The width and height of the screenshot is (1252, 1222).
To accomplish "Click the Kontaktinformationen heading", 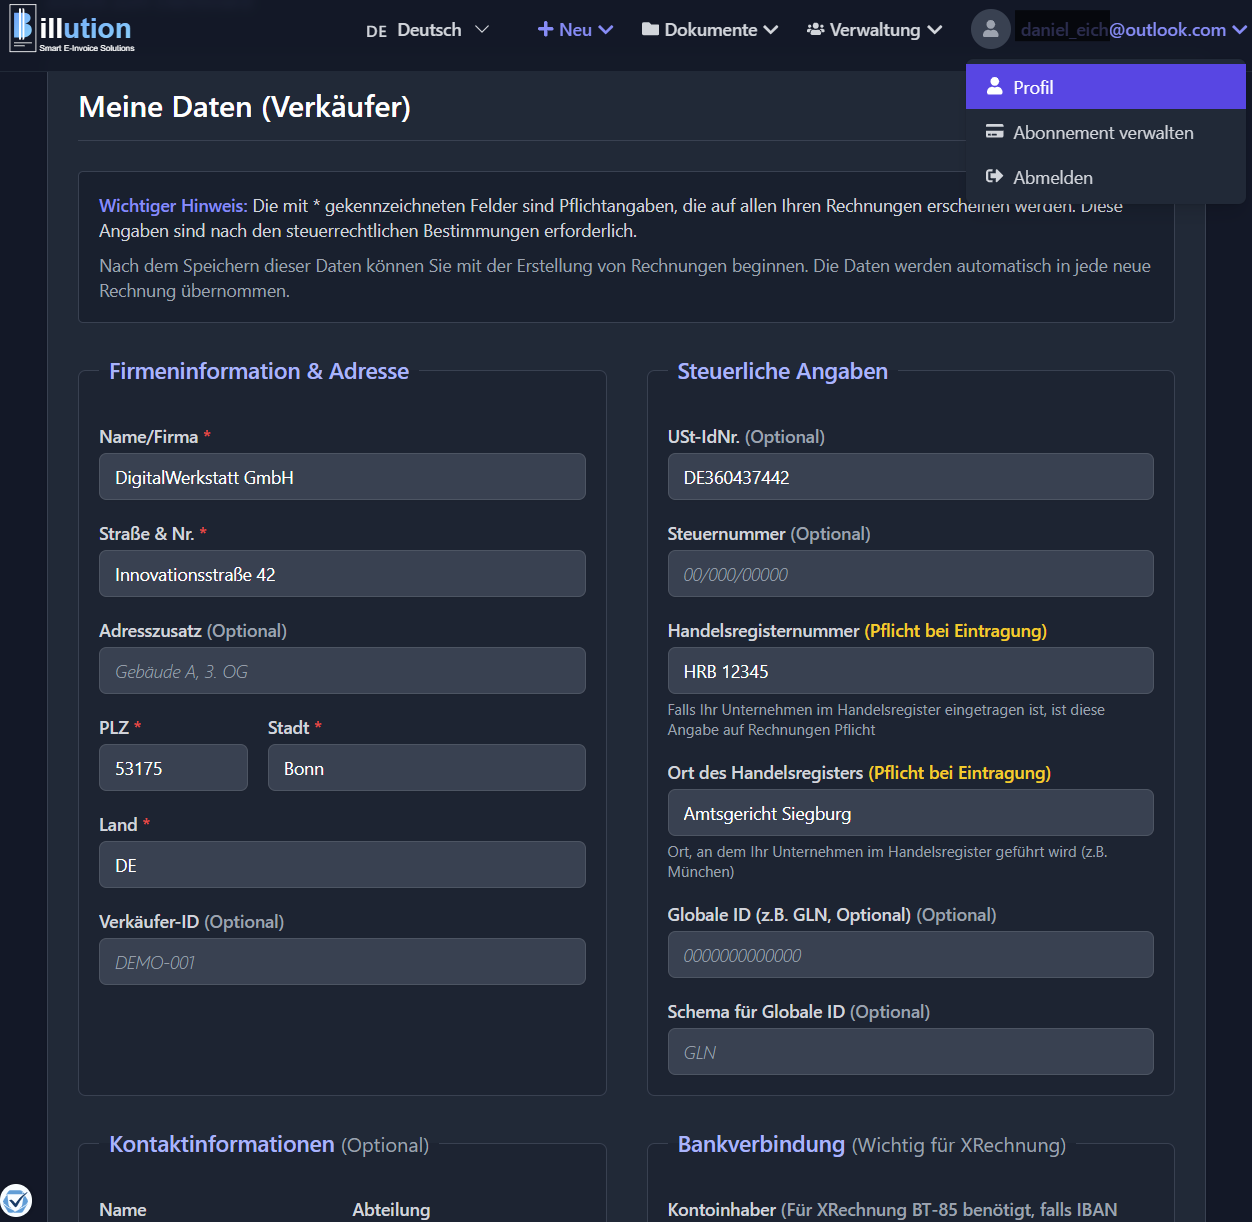I will click(222, 1144).
